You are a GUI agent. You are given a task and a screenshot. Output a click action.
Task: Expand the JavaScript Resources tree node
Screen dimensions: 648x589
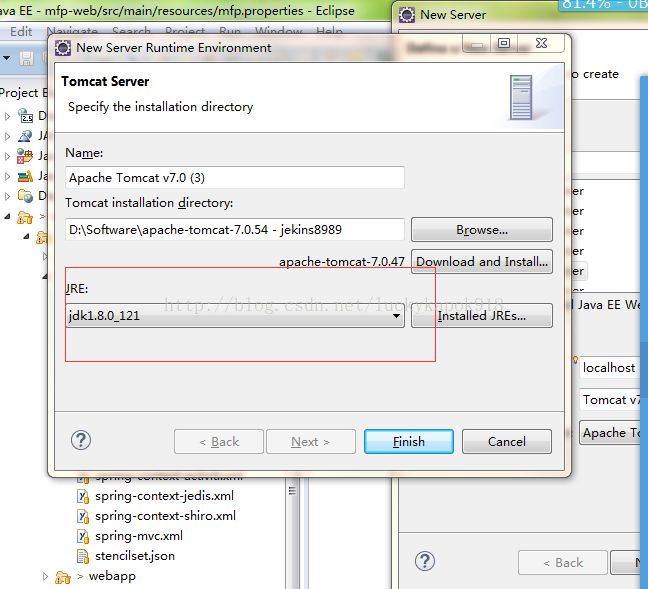[x=7, y=176]
